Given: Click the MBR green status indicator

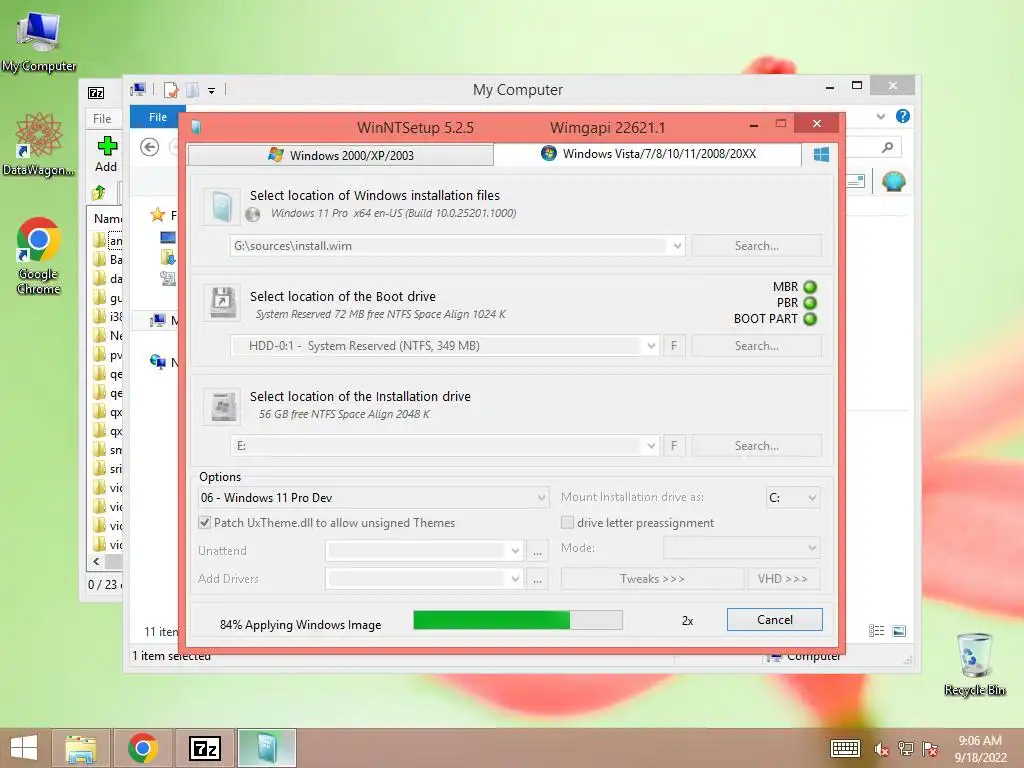Looking at the screenshot, I should pyautogui.click(x=810, y=287).
